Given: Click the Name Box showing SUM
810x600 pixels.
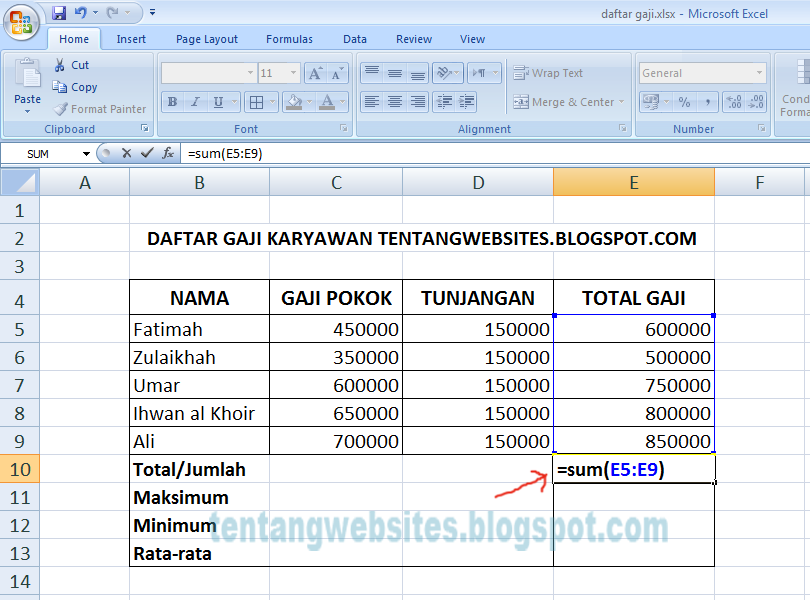Looking at the screenshot, I should point(40,153).
